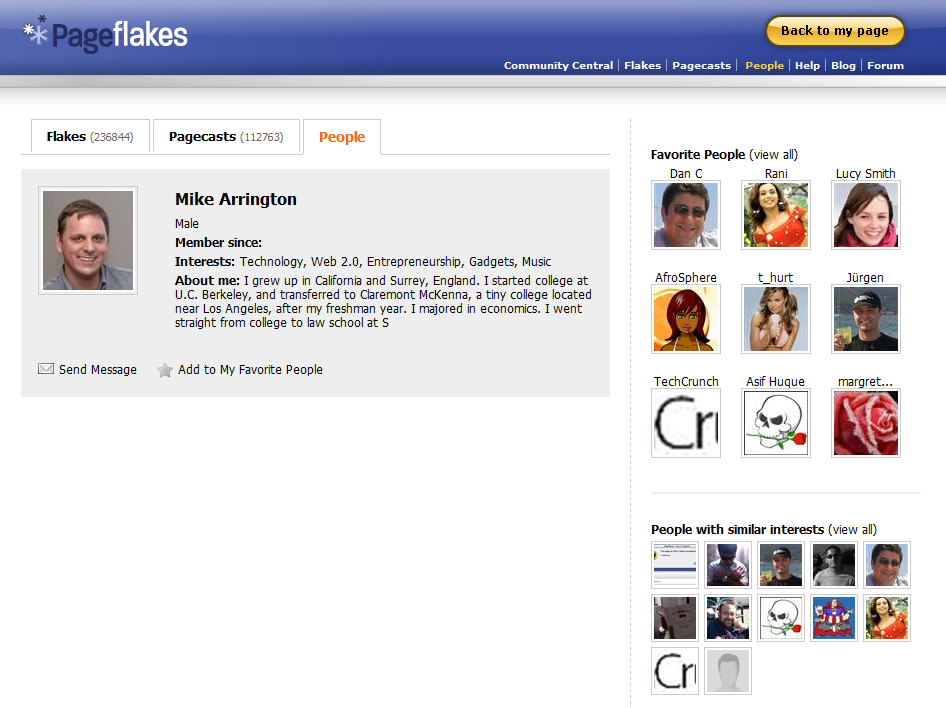Click the Rani name label
The height and width of the screenshot is (708, 946).
coord(776,174)
